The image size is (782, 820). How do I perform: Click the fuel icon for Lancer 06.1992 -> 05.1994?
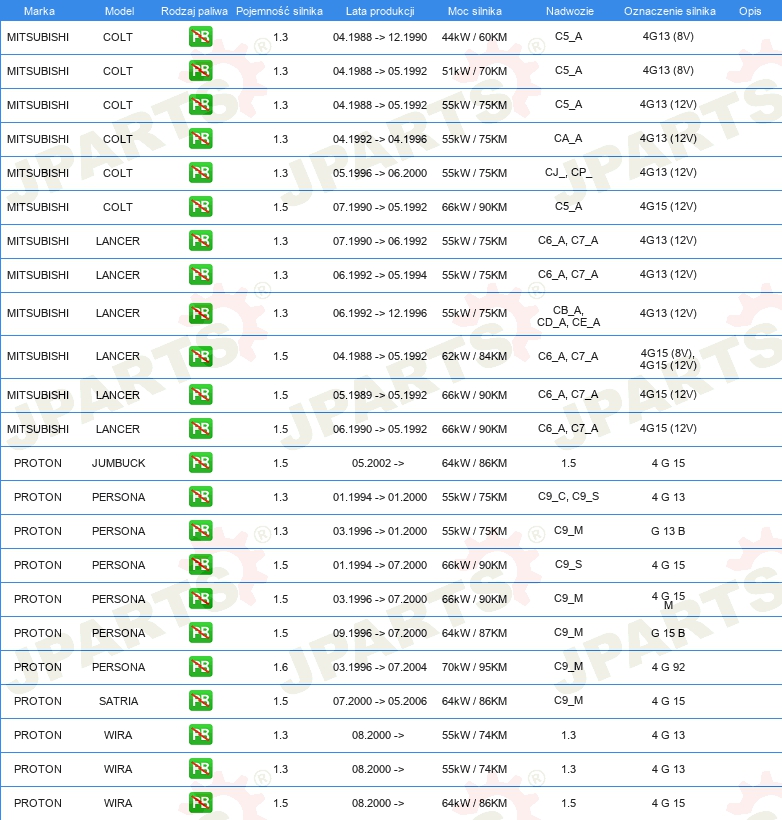[201, 275]
